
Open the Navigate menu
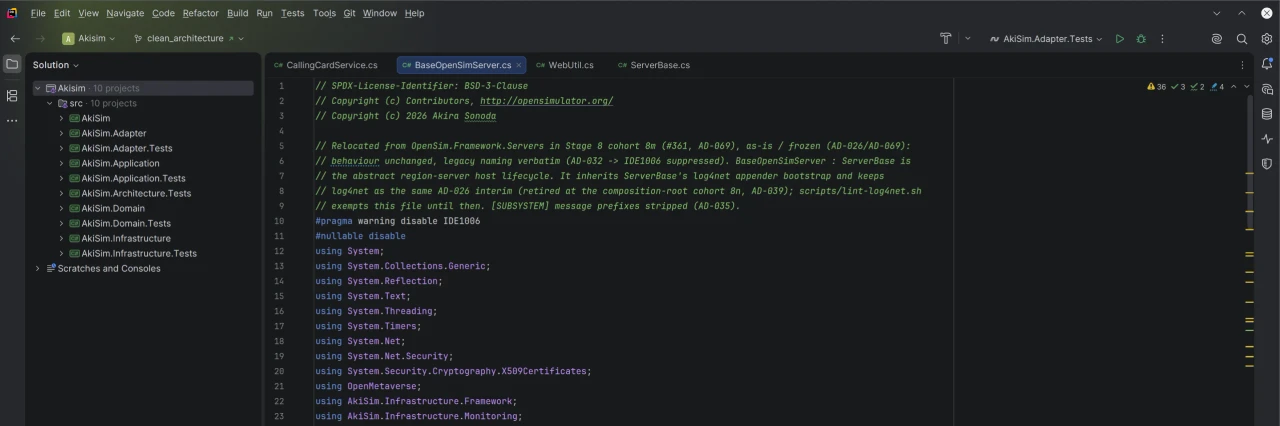tap(125, 13)
